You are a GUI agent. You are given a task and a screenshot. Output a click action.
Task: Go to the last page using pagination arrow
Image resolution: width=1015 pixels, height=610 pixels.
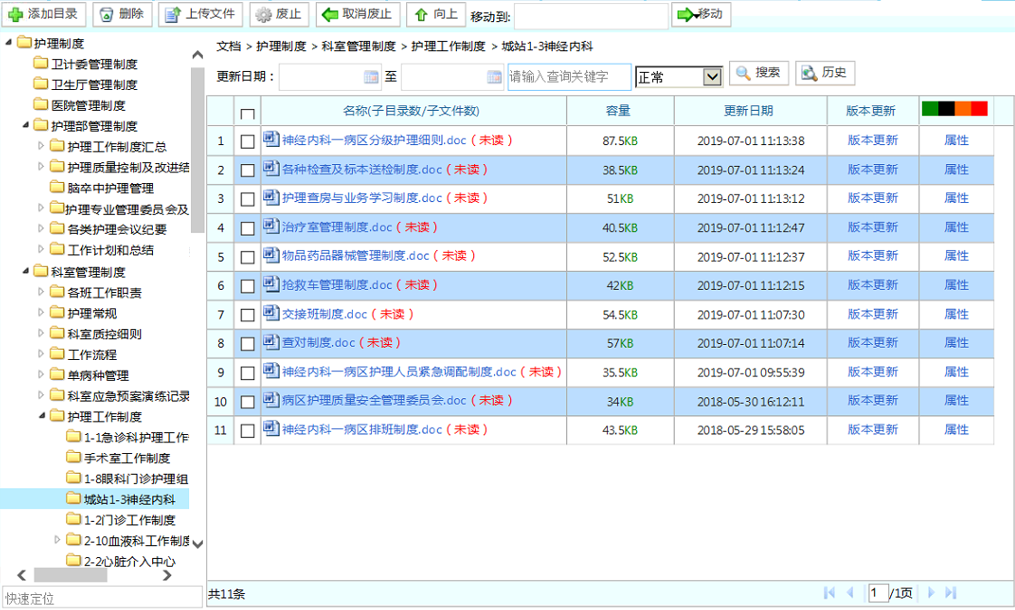tap(950, 593)
